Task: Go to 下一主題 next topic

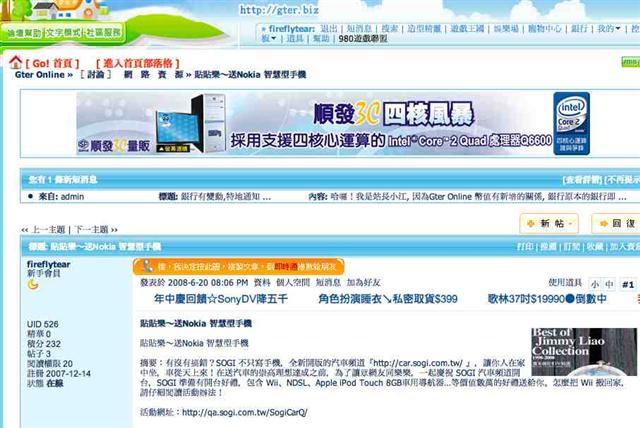Action: tap(91, 230)
